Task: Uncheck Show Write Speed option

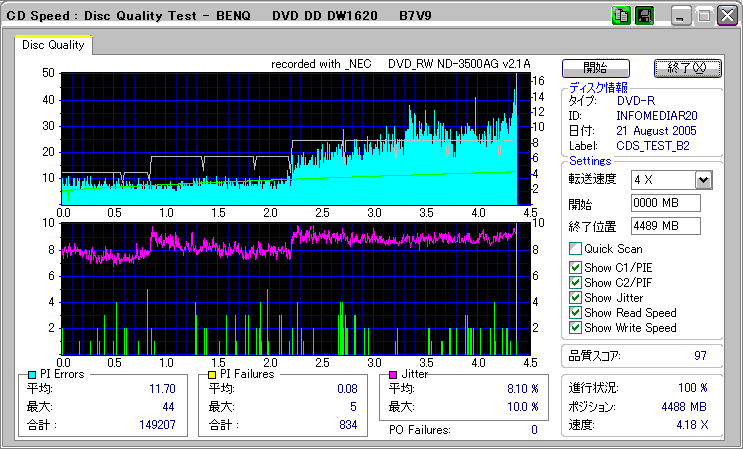Action: pos(575,327)
